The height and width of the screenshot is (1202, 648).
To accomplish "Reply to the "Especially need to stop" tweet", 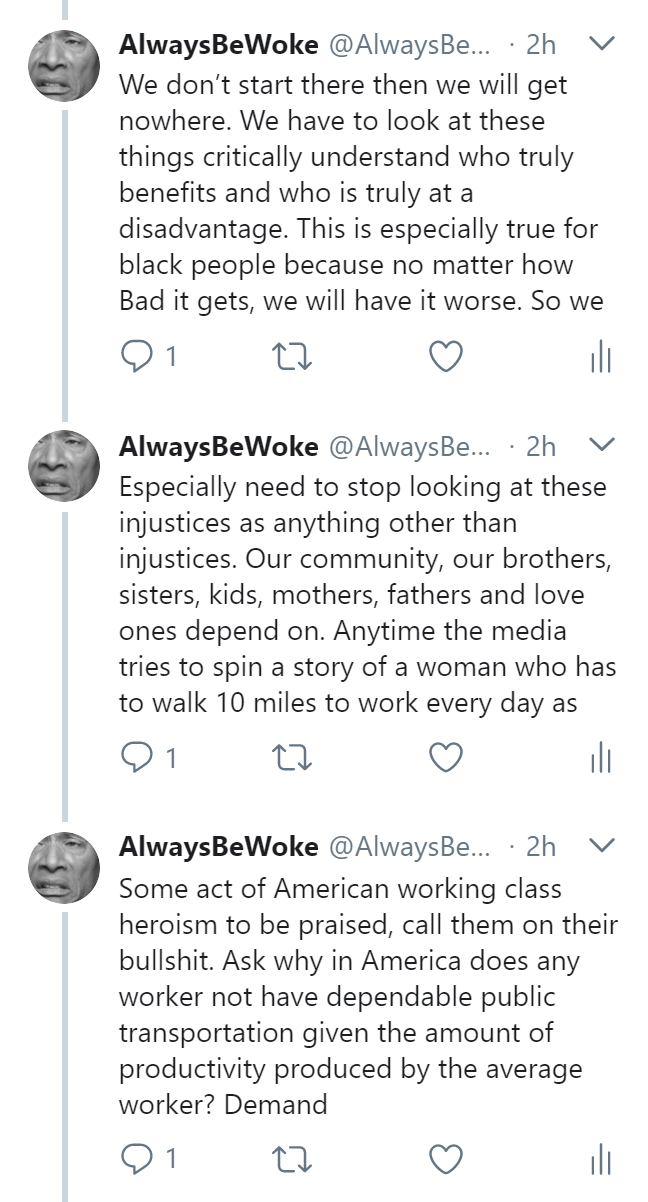I will (x=135, y=759).
